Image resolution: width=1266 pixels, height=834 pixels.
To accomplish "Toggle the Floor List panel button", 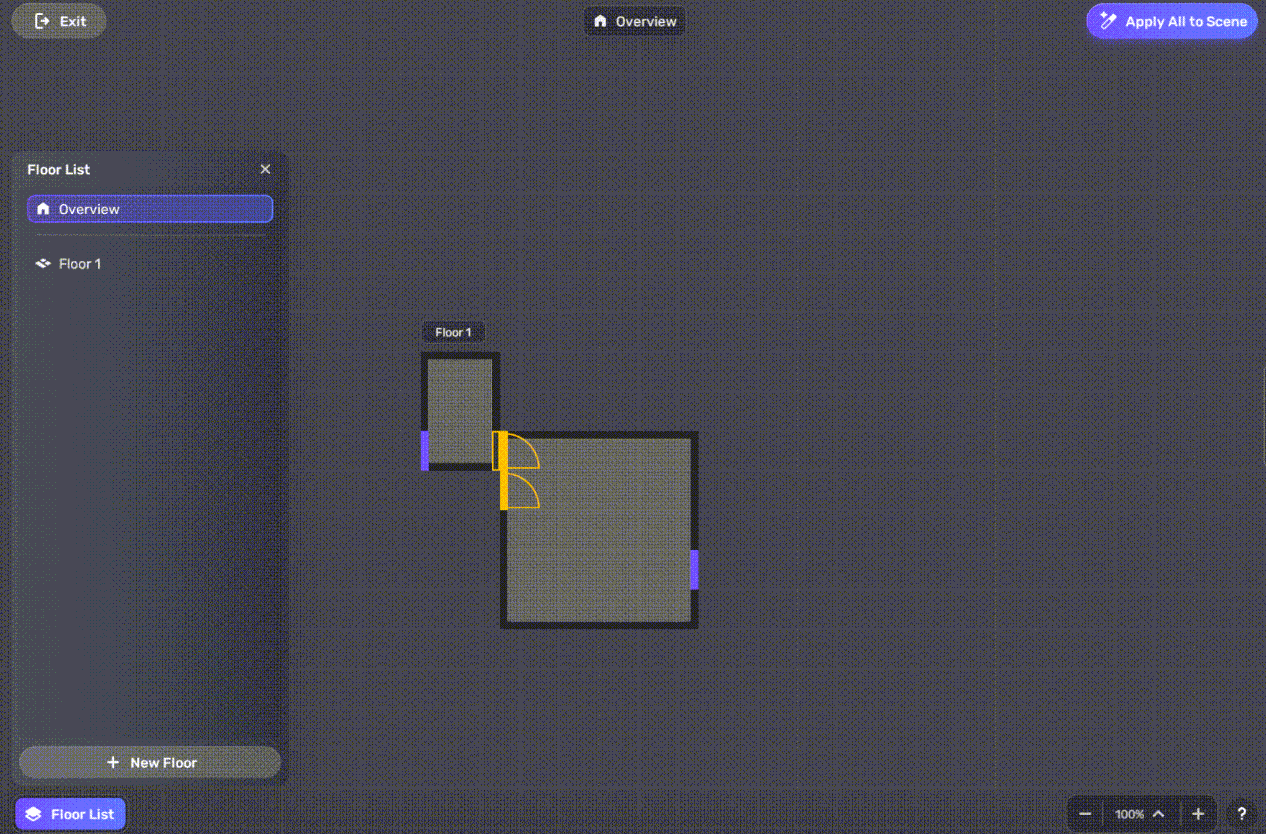I will coord(70,814).
